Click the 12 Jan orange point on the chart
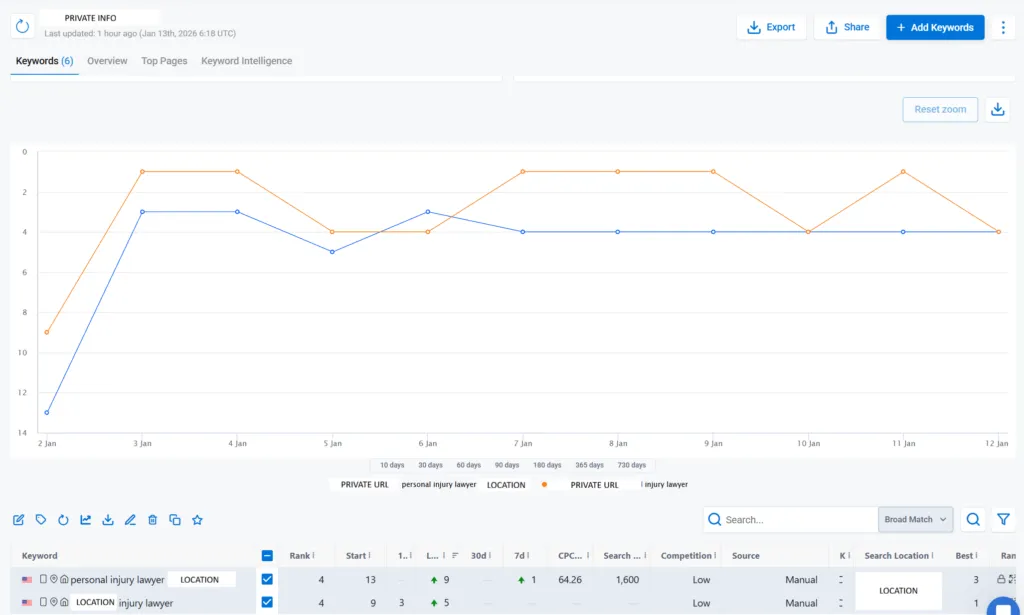1024x615 pixels. [999, 232]
